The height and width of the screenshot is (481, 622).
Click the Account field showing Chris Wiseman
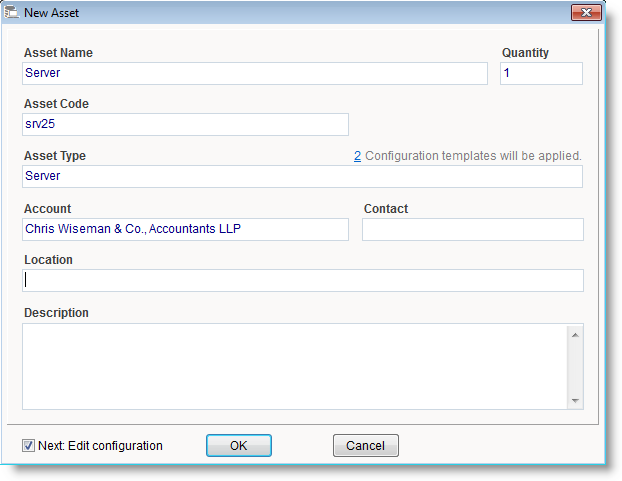click(185, 229)
